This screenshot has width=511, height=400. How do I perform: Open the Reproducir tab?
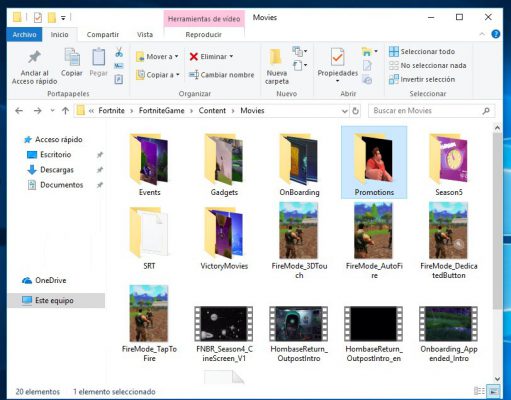click(x=204, y=35)
